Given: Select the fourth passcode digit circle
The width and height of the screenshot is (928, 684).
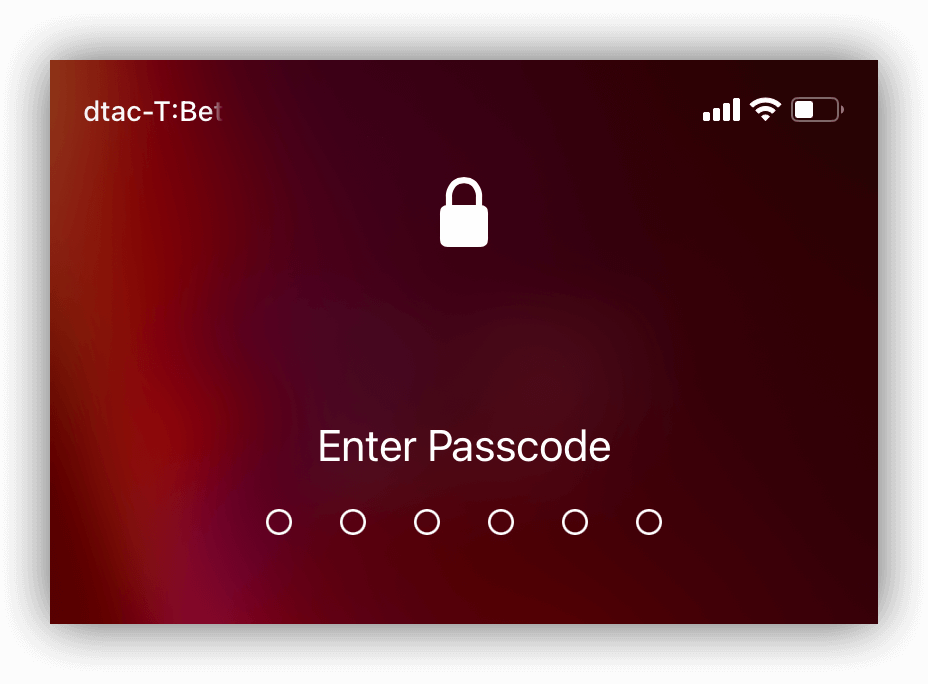Looking at the screenshot, I should [501, 522].
